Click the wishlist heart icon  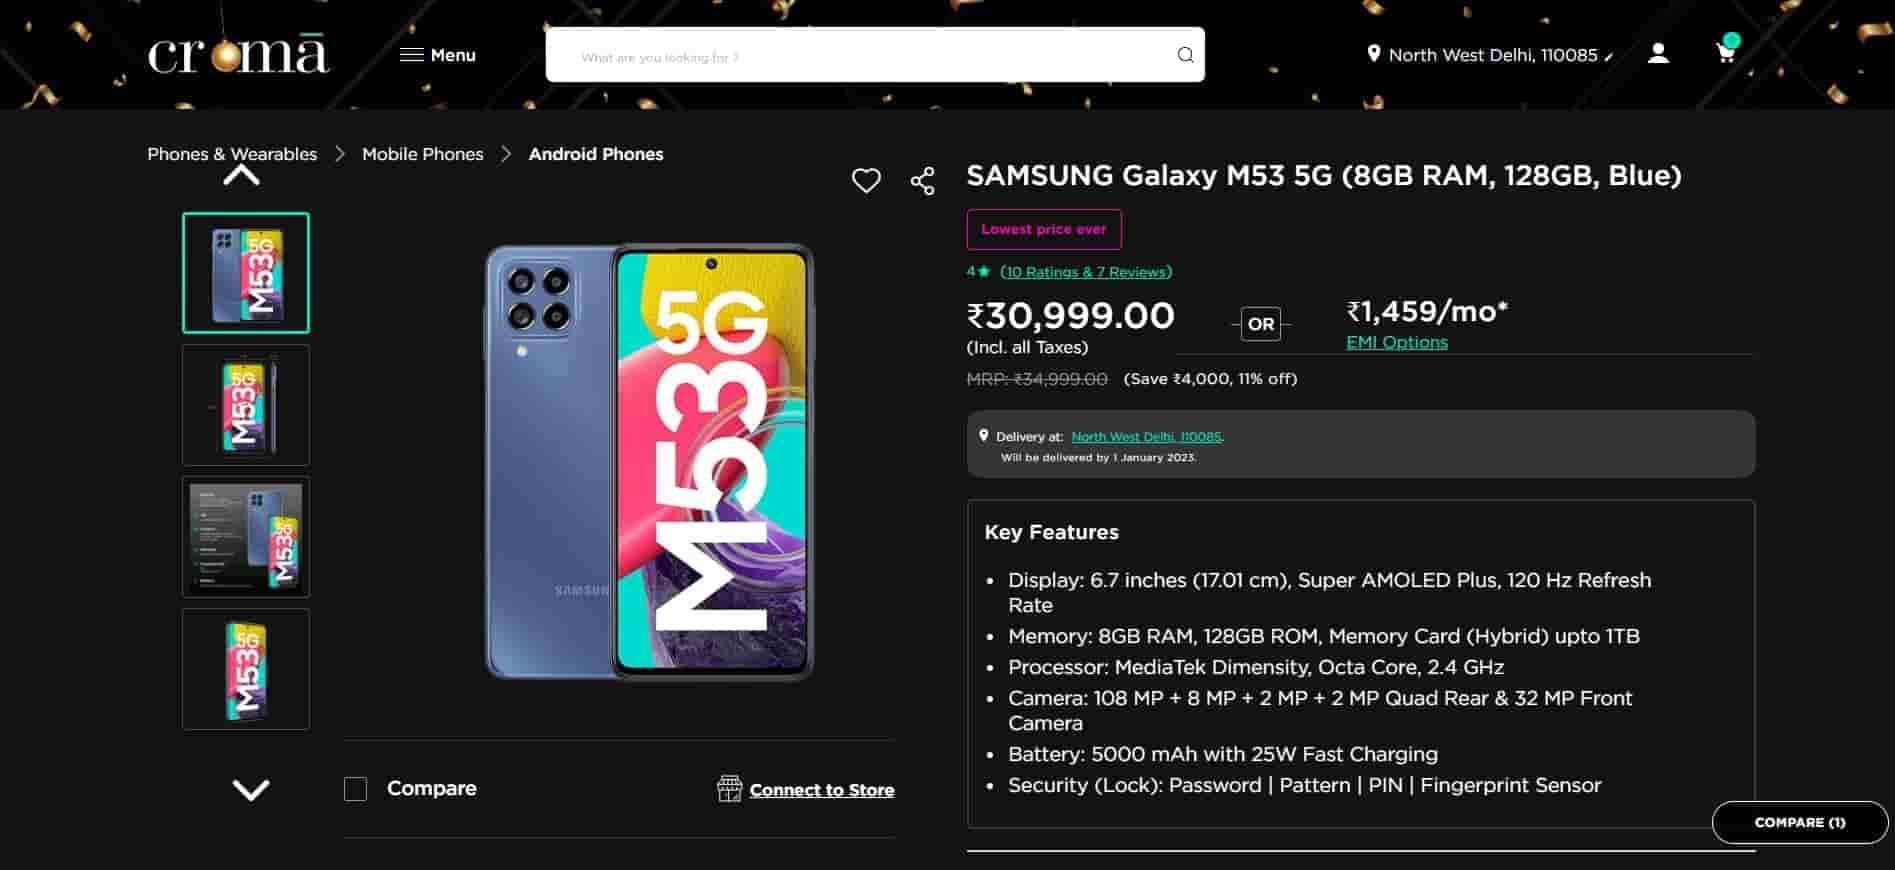tap(866, 181)
